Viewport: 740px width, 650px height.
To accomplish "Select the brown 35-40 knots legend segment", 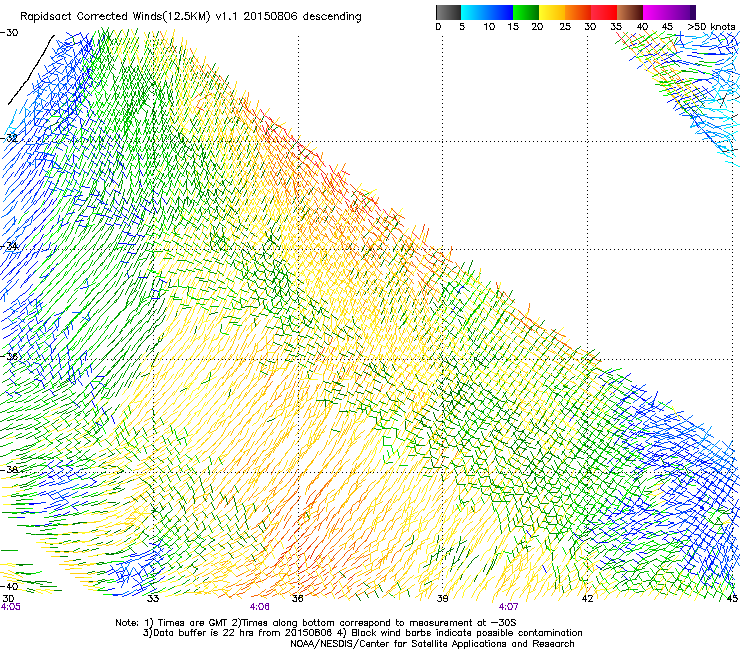I will [630, 12].
